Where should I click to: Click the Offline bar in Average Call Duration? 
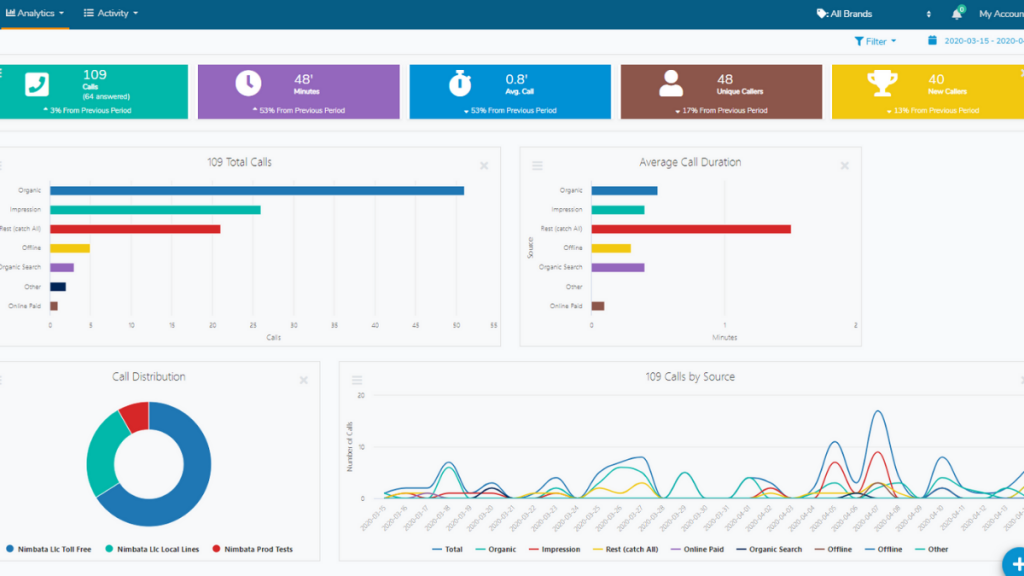[x=611, y=248]
